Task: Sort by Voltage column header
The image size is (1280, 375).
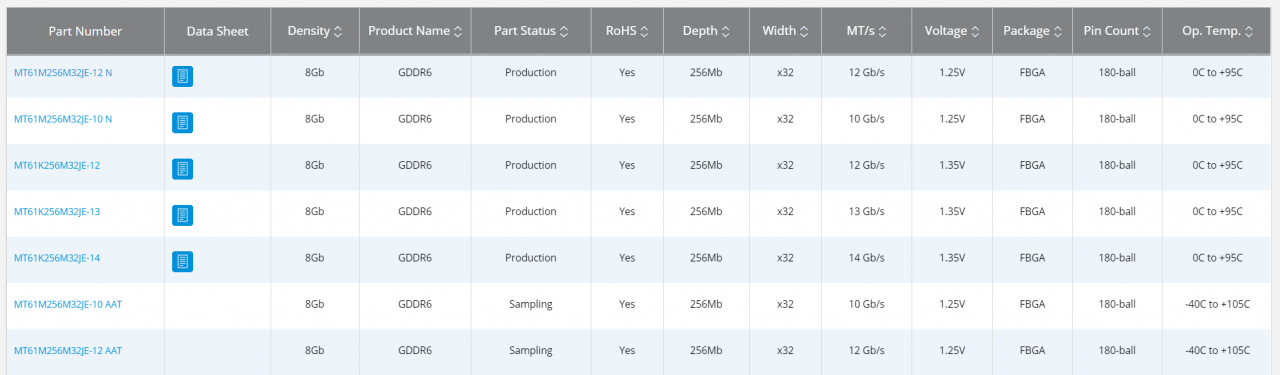Action: 952,31
